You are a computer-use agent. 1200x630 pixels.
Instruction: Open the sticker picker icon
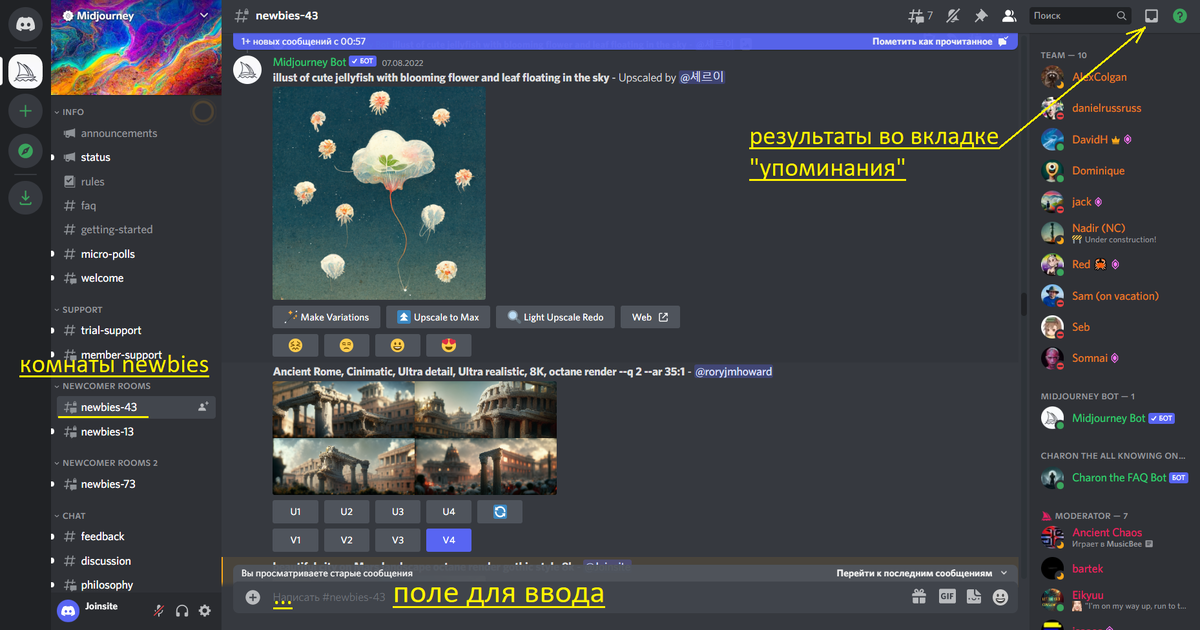[x=974, y=597]
